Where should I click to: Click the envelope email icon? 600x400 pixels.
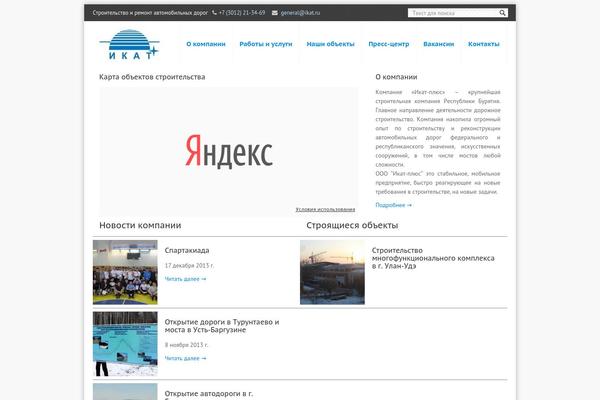[x=275, y=13]
